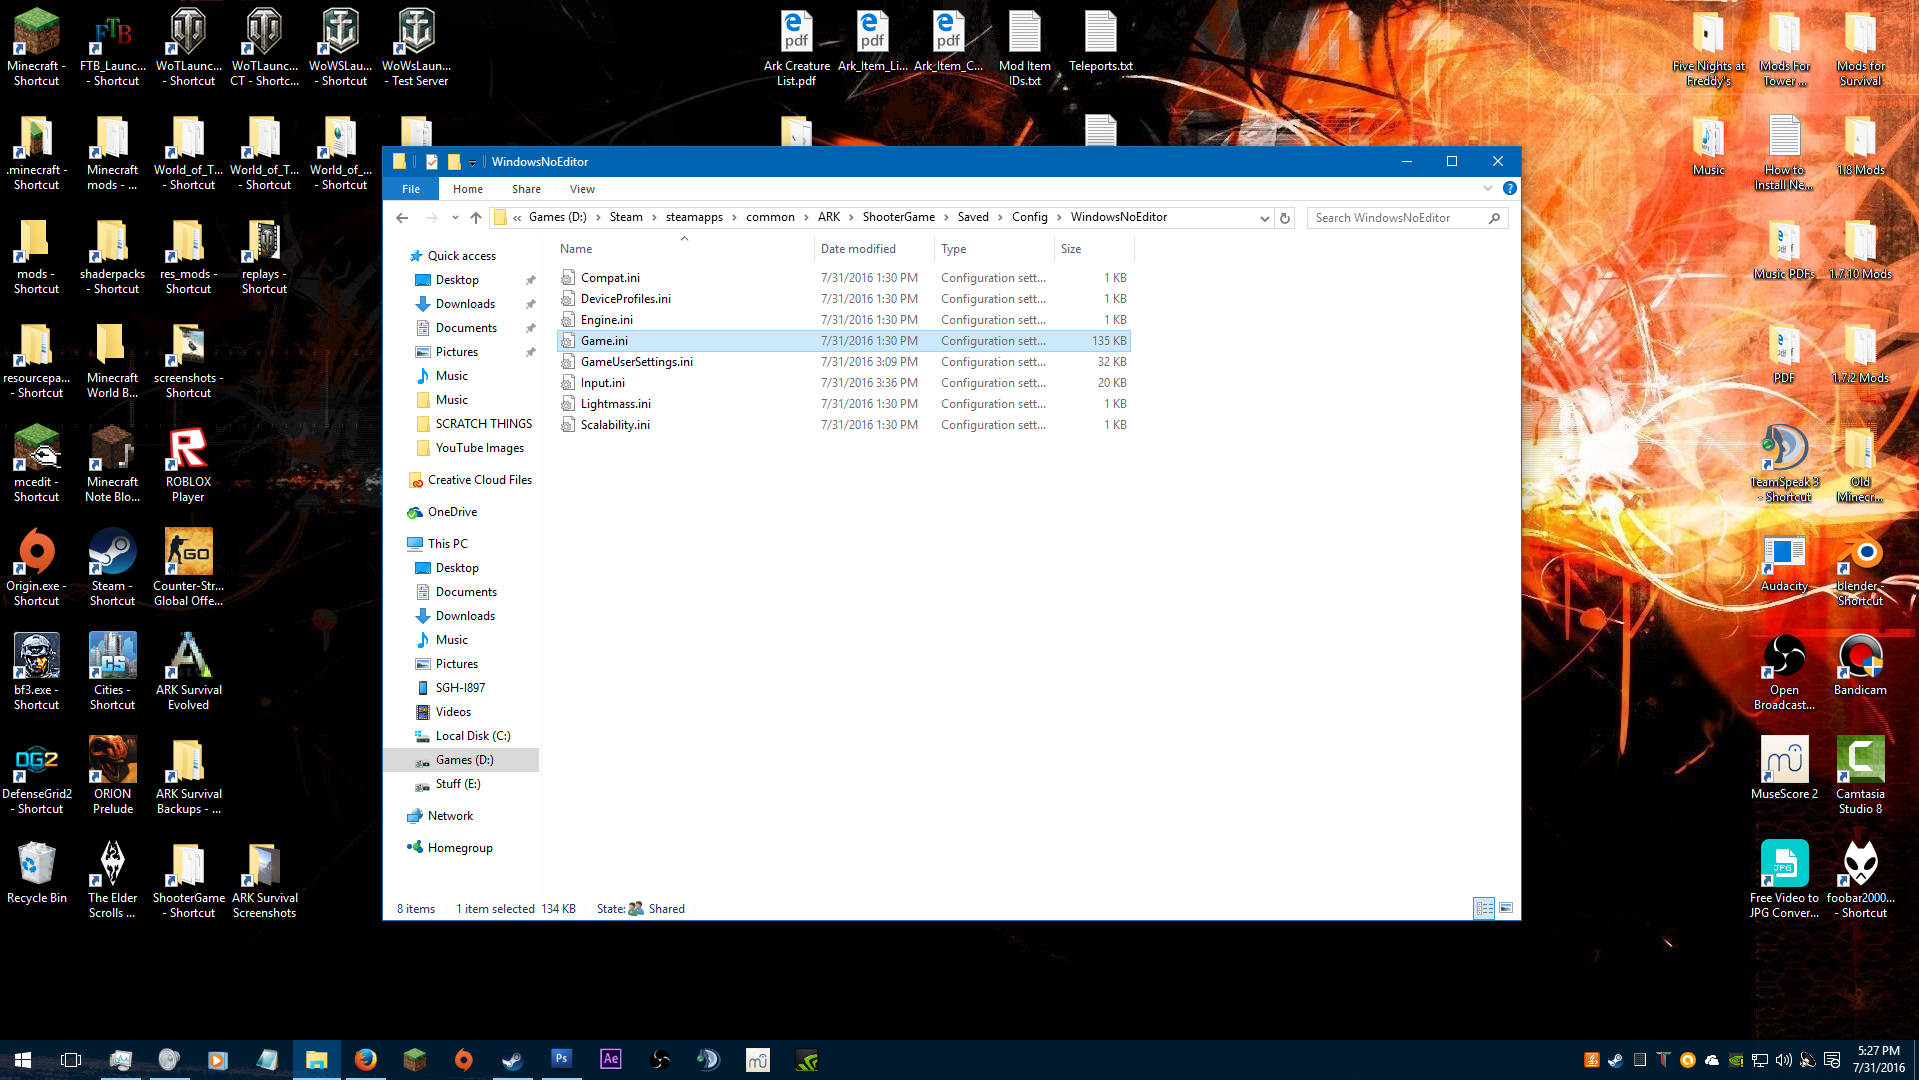Open the Customize Quick Access Toolbar dropdown
The image size is (1919, 1080).
pos(473,163)
